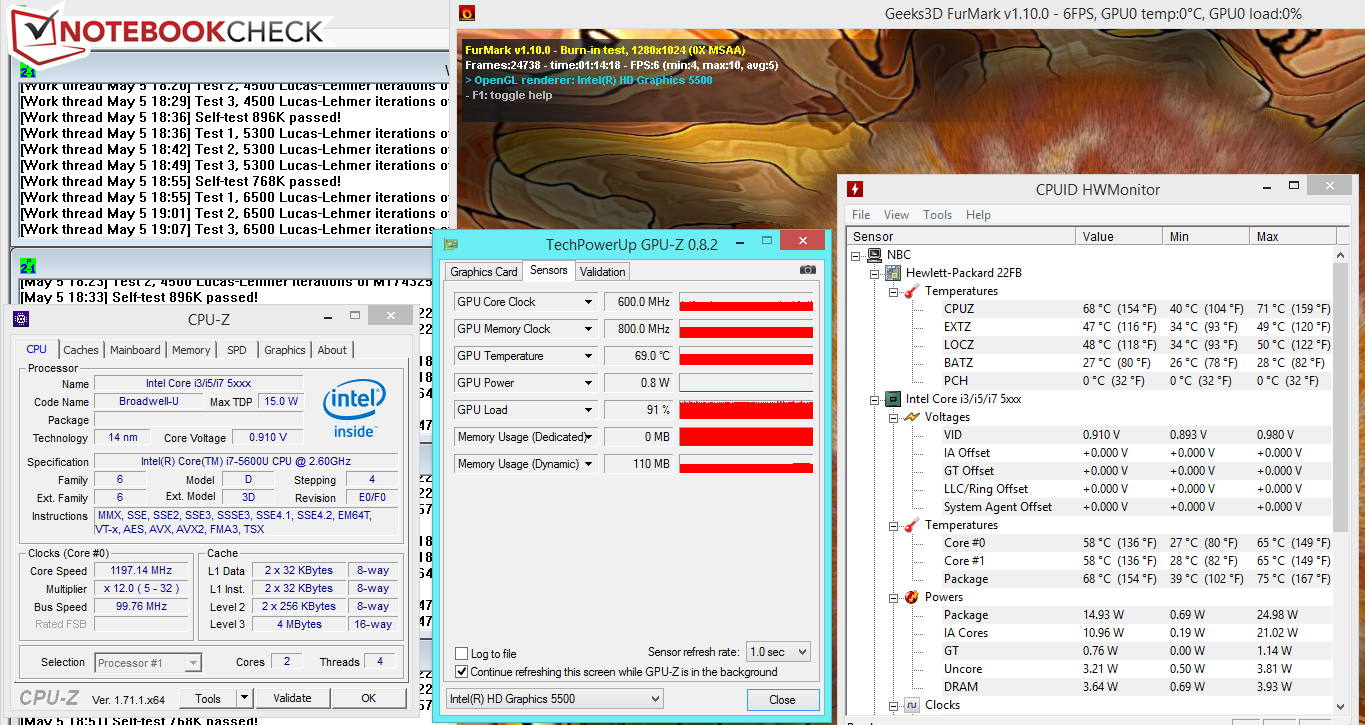The image size is (1365, 725).
Task: Click the Close button in GPU-Z
Action: pyautogui.click(x=783, y=700)
